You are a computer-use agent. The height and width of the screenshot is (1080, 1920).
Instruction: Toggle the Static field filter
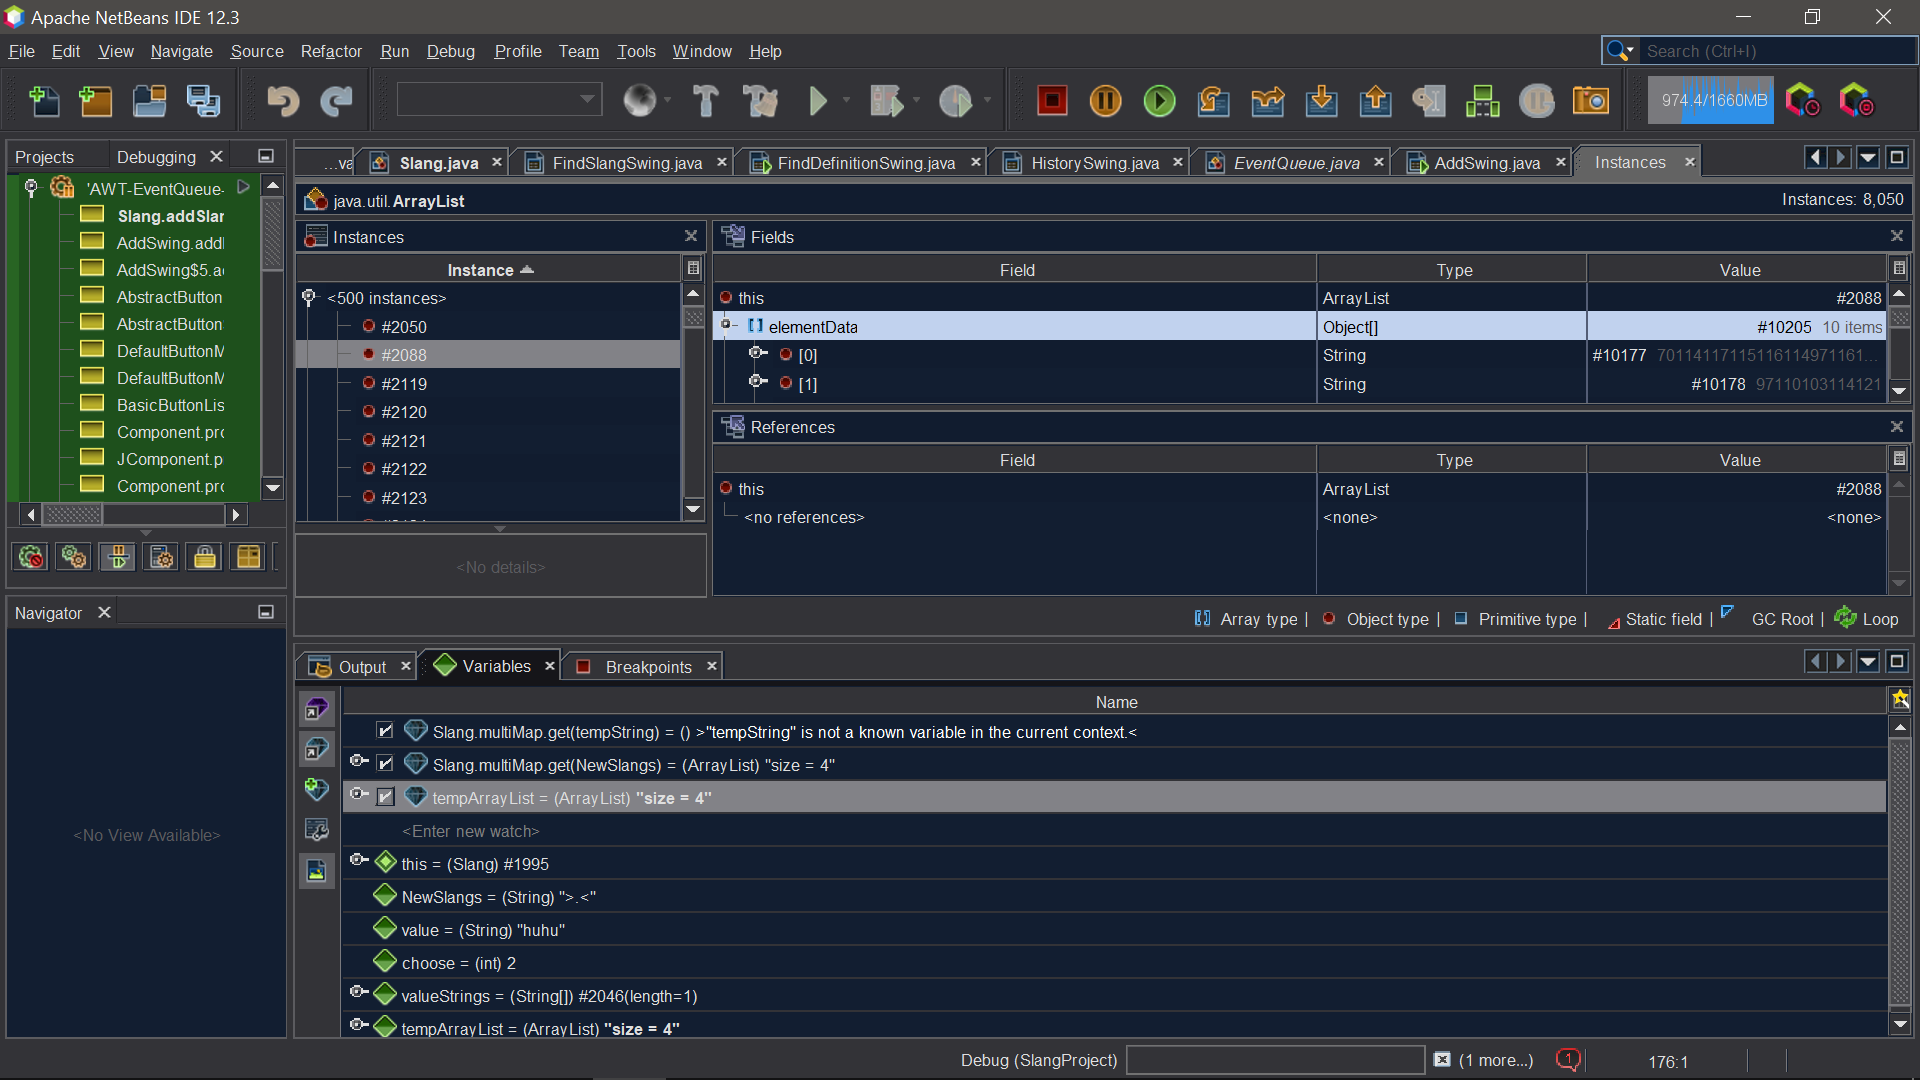pyautogui.click(x=1654, y=619)
